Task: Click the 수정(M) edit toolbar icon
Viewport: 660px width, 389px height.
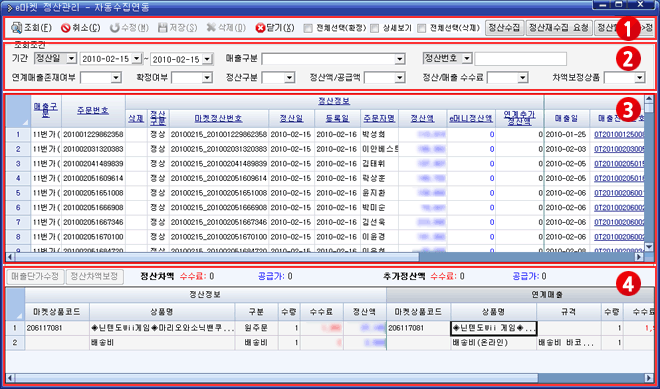Action: coord(114,28)
